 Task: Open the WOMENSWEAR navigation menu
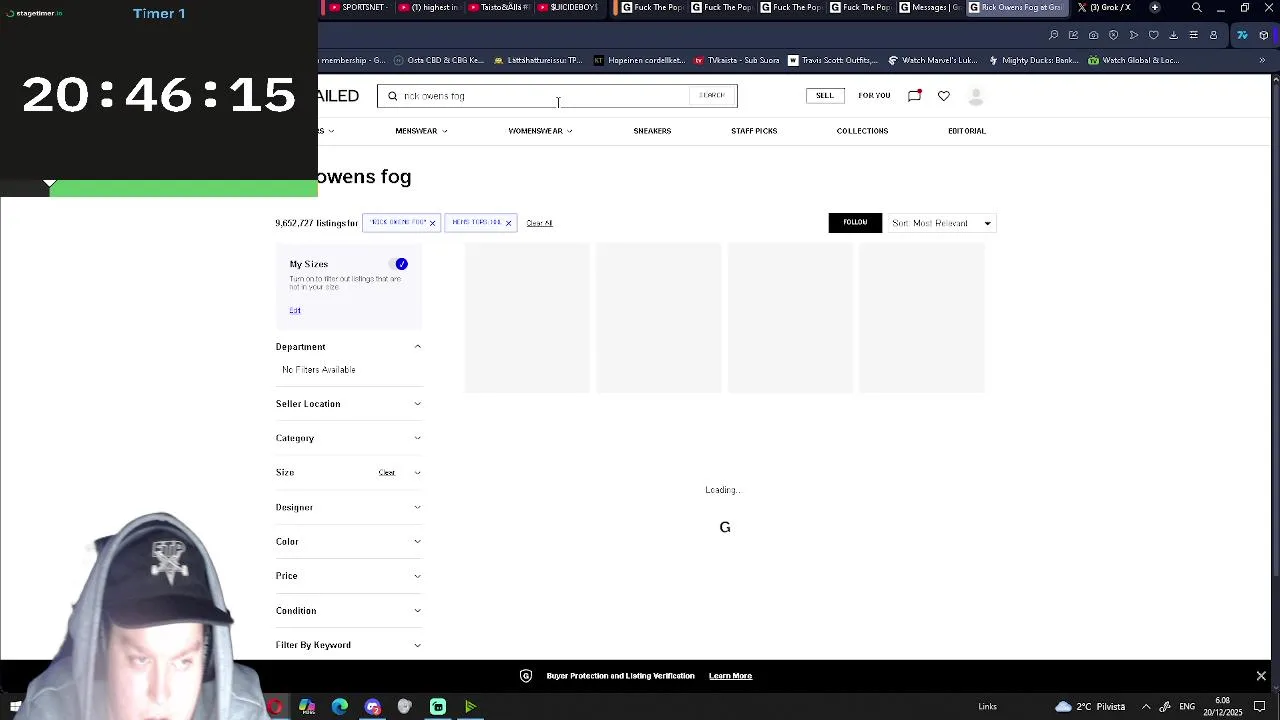pyautogui.click(x=540, y=131)
